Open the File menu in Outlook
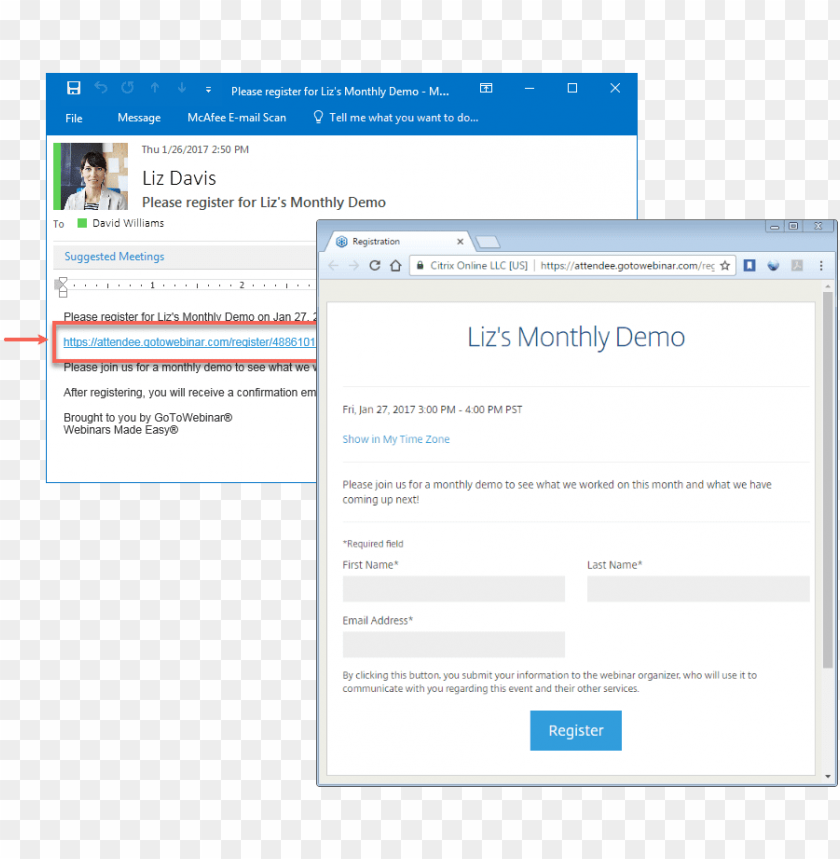The image size is (840, 859). [73, 117]
